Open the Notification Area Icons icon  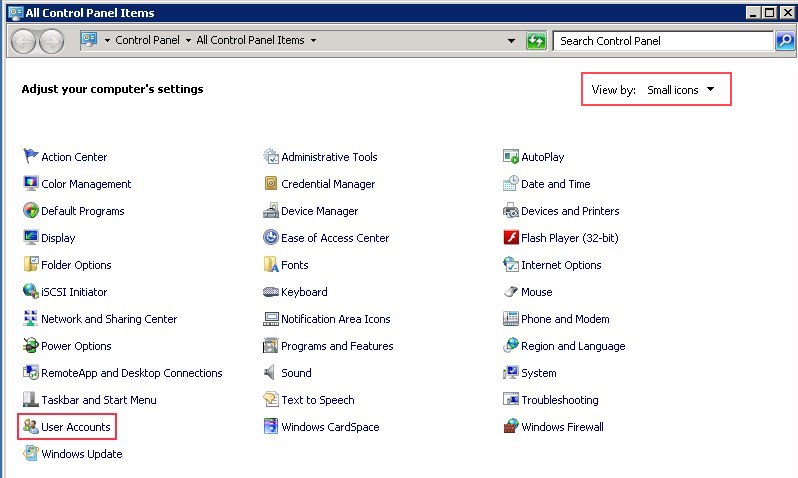click(x=271, y=318)
